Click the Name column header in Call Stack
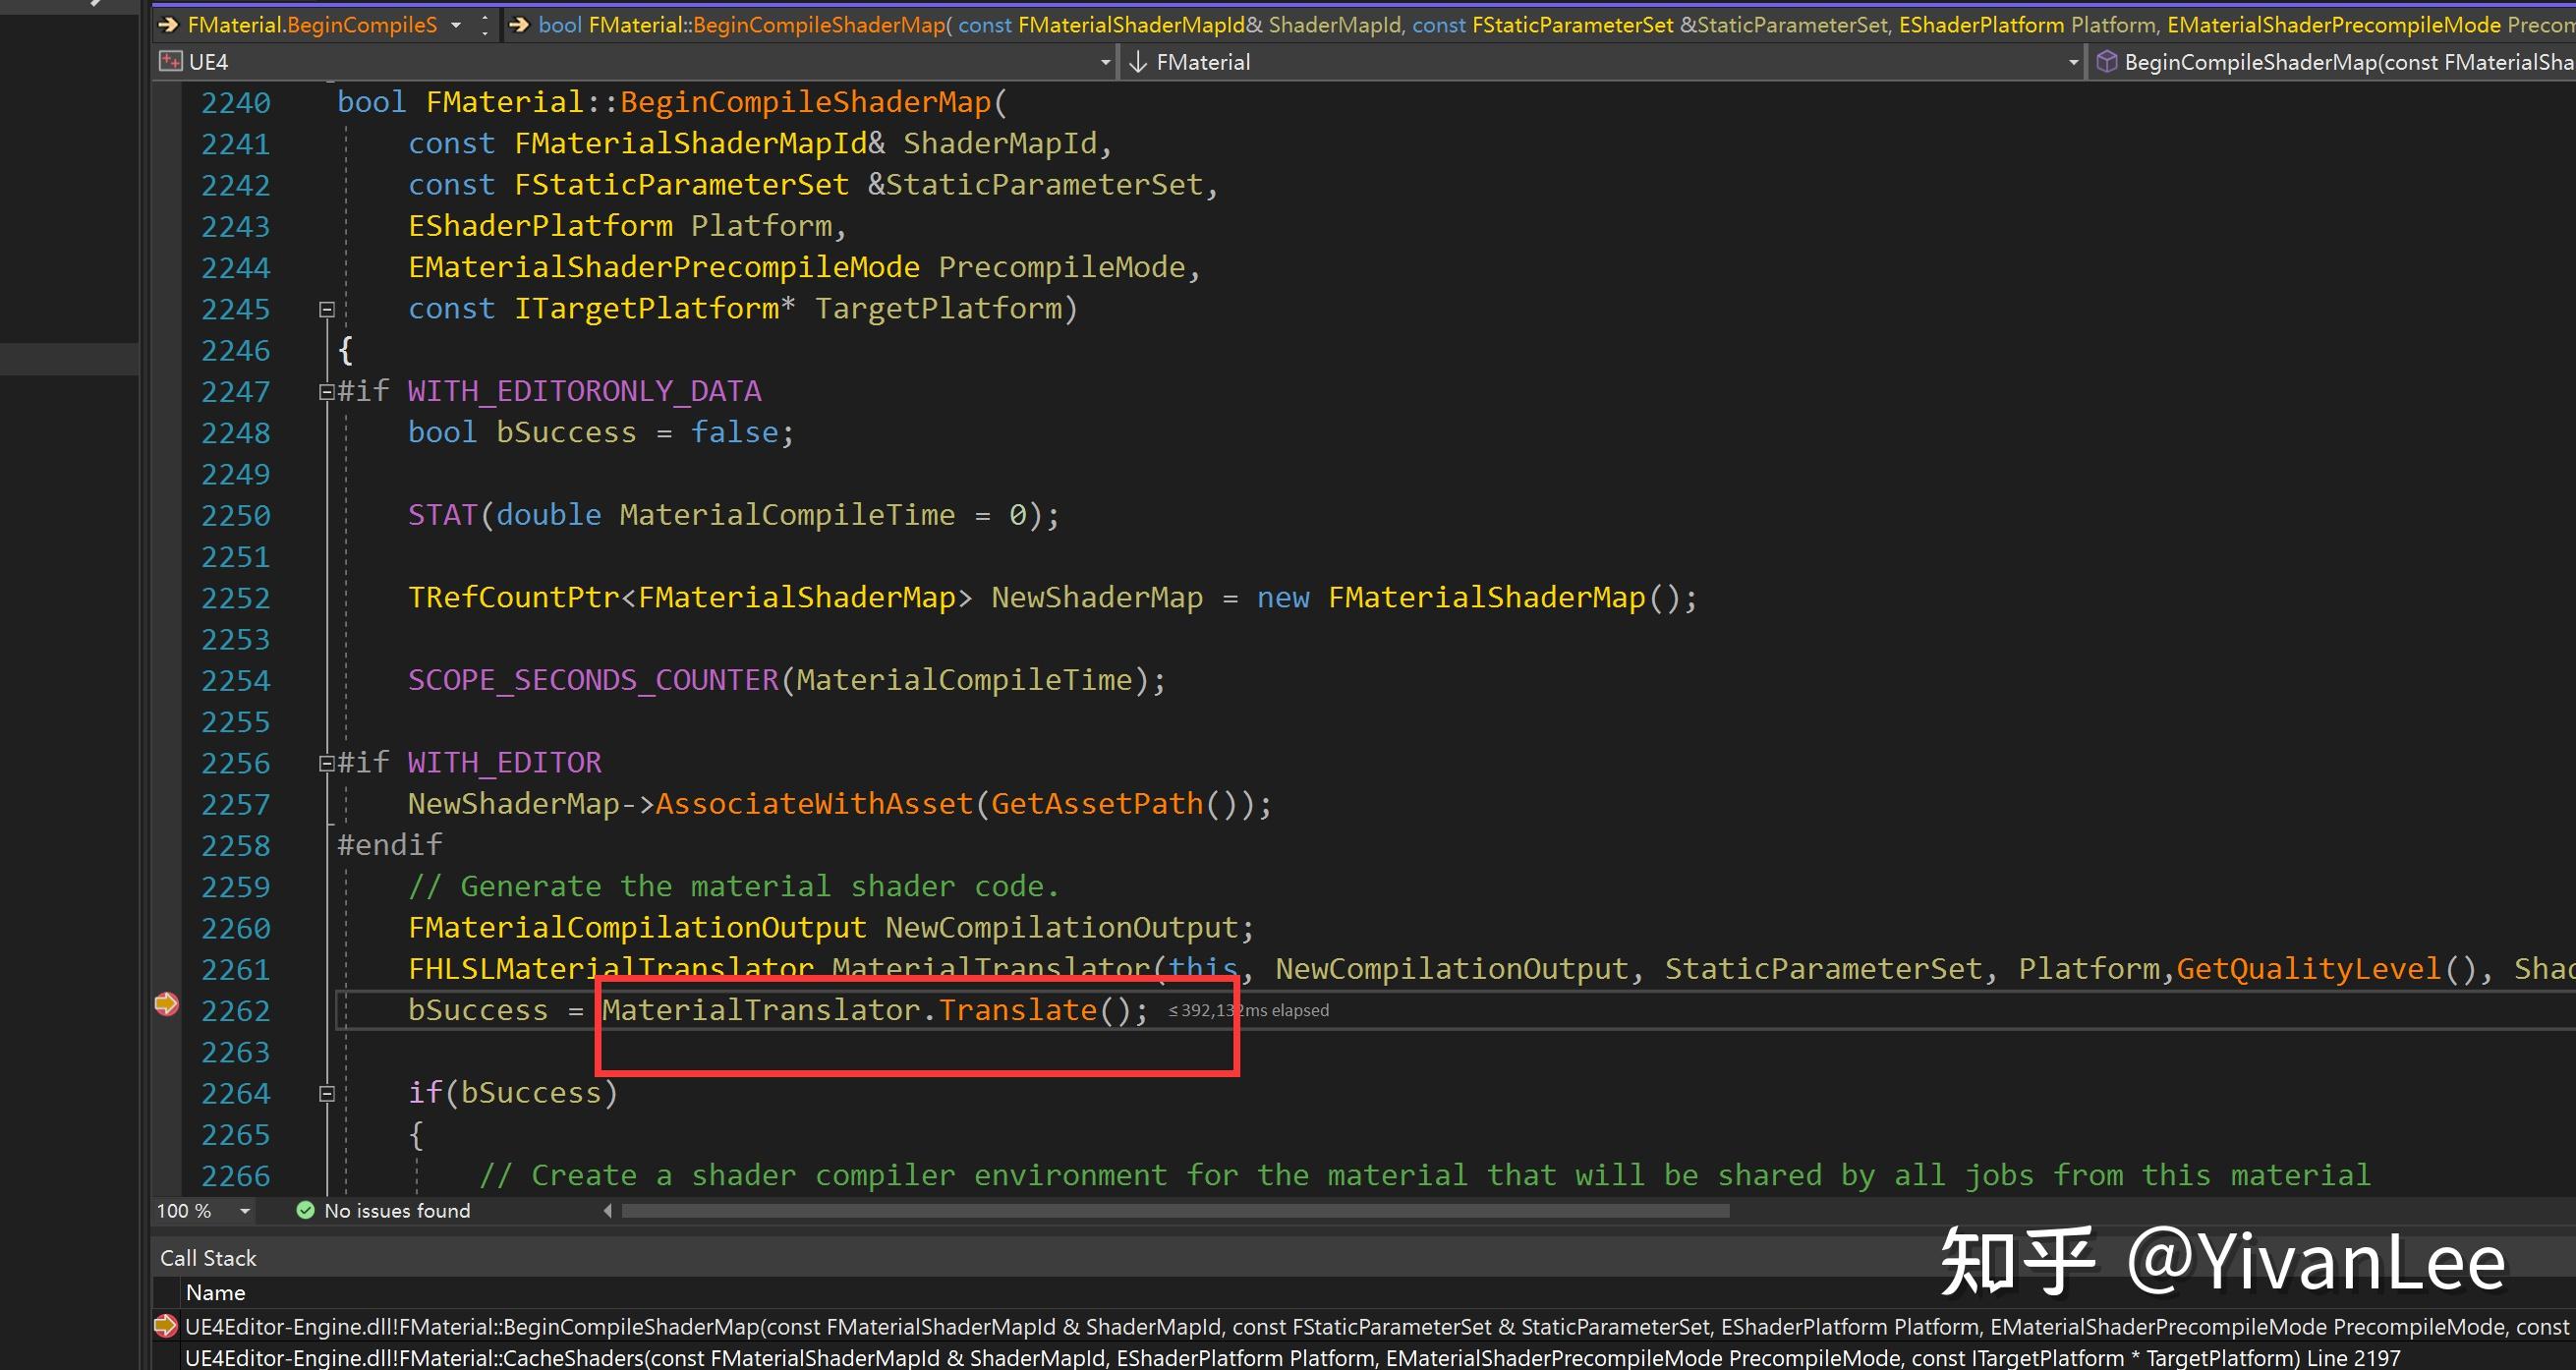This screenshot has height=1370, width=2576. [215, 1292]
